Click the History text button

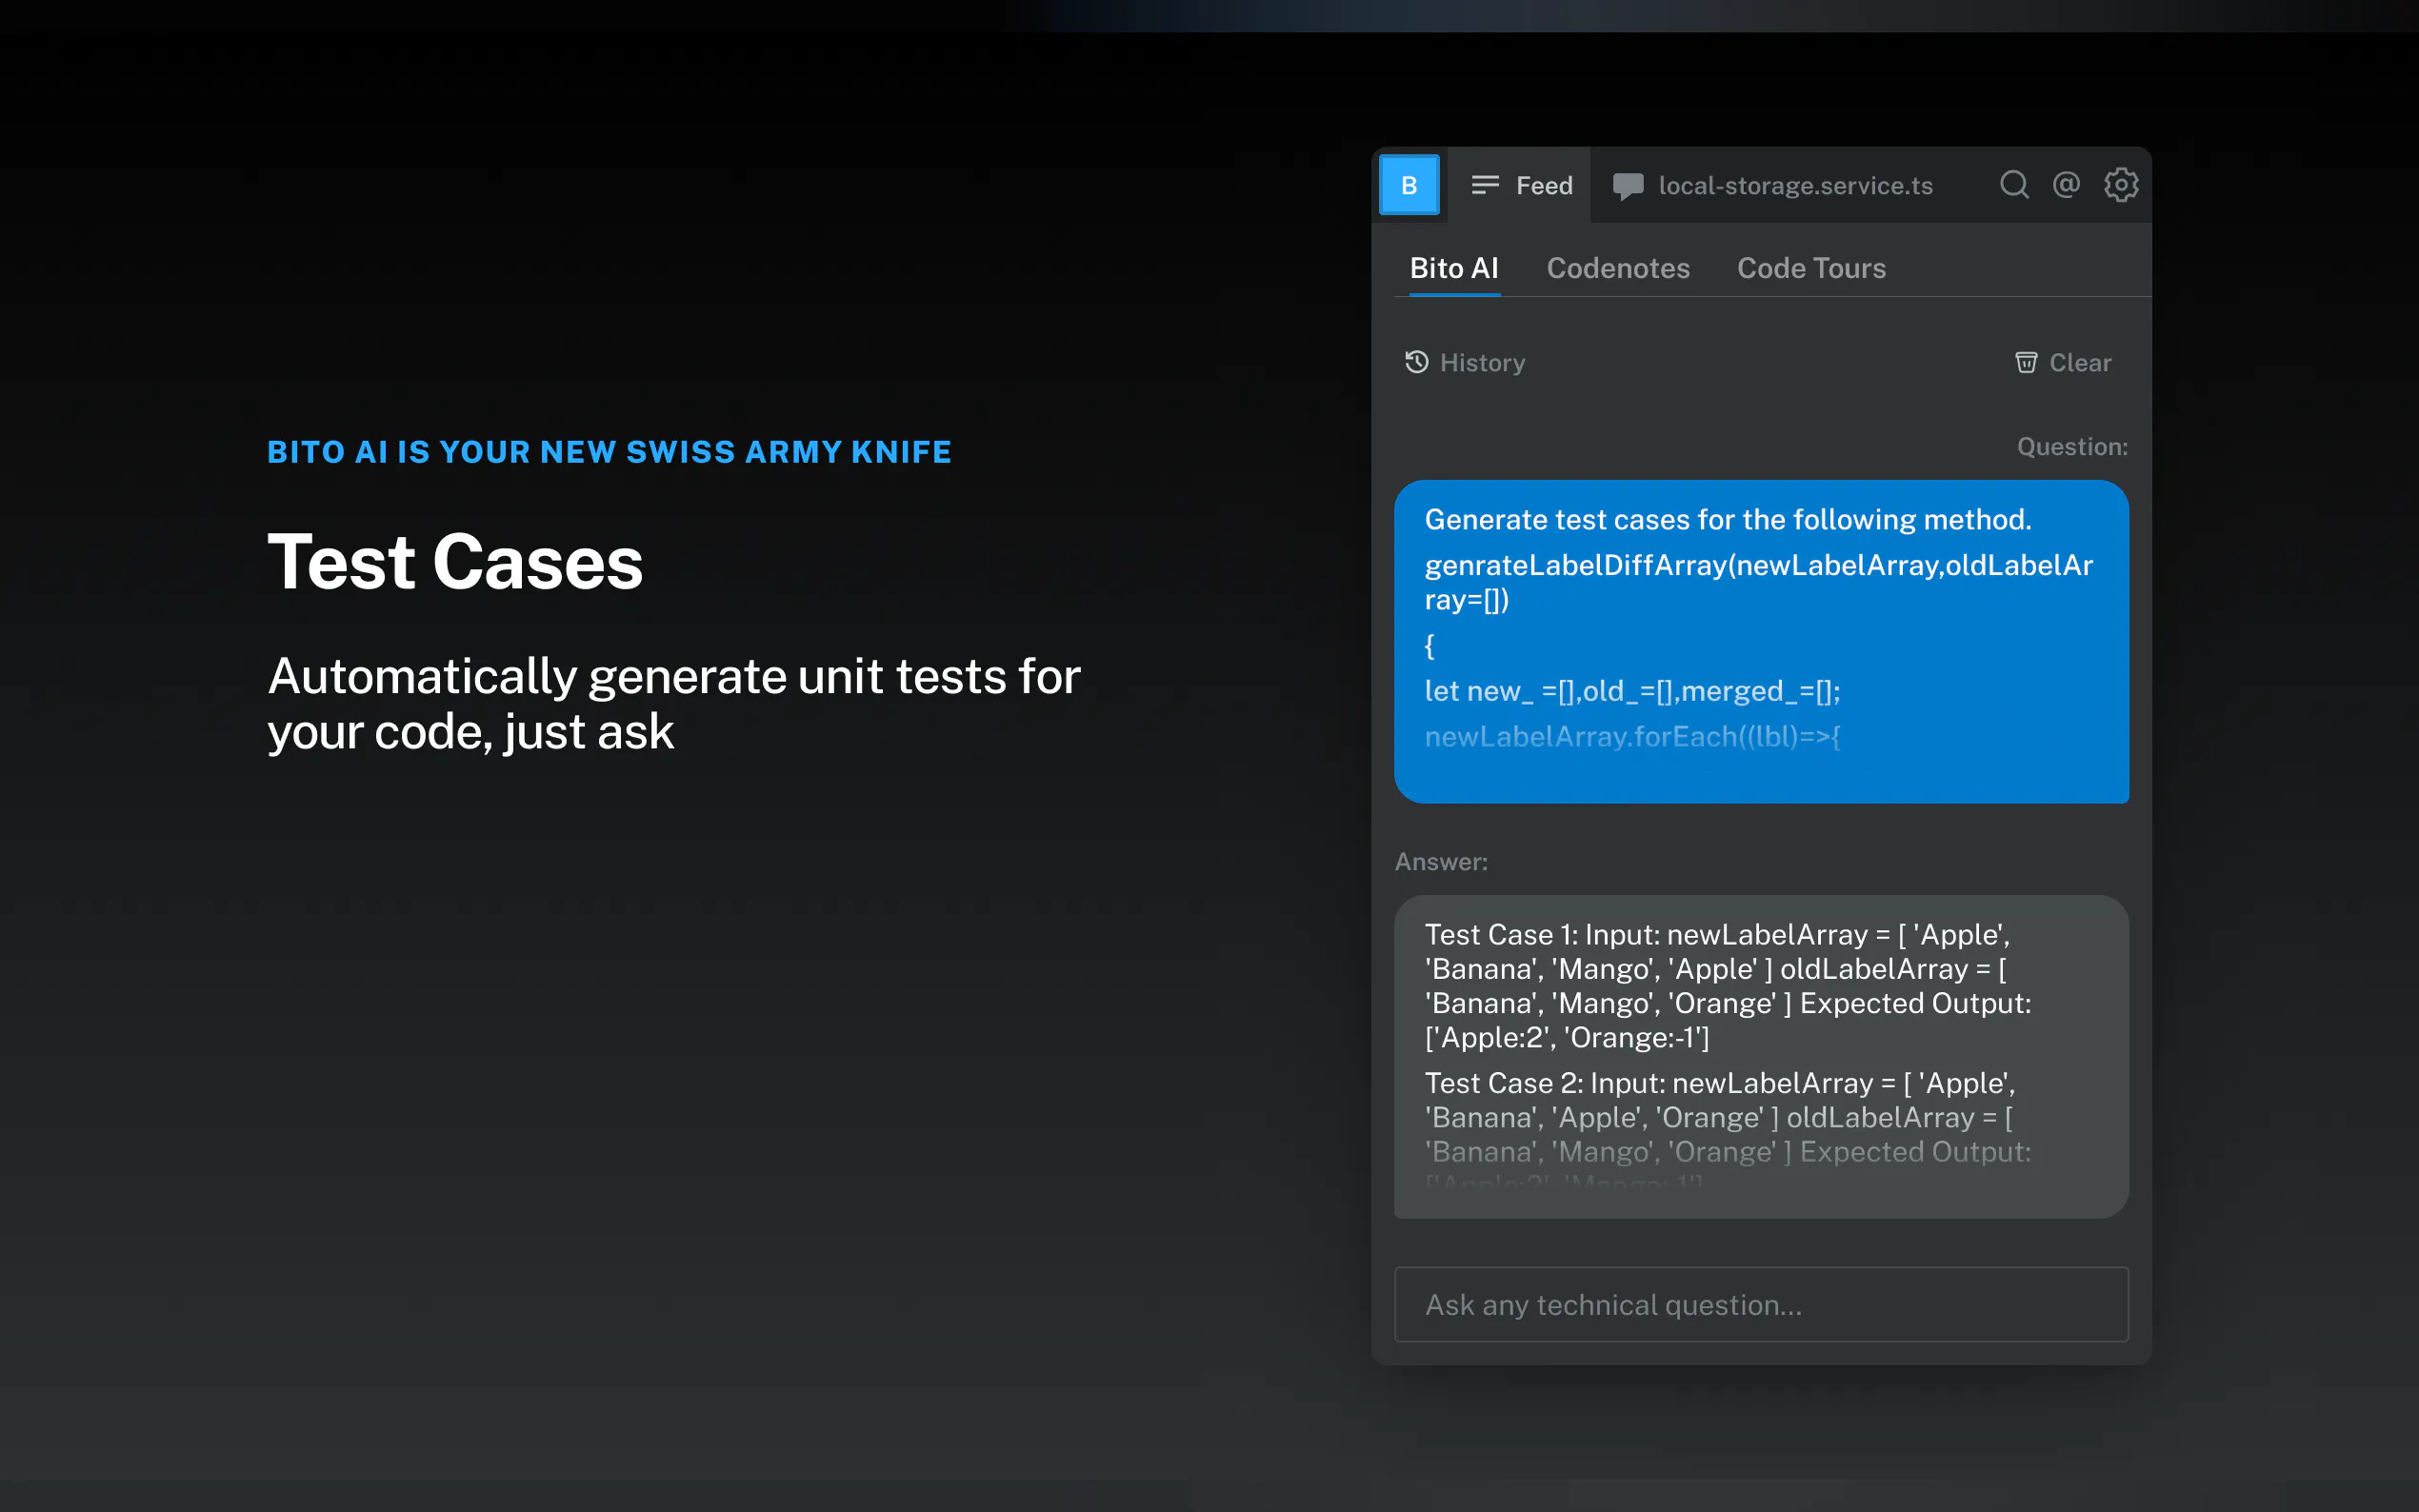(1482, 363)
